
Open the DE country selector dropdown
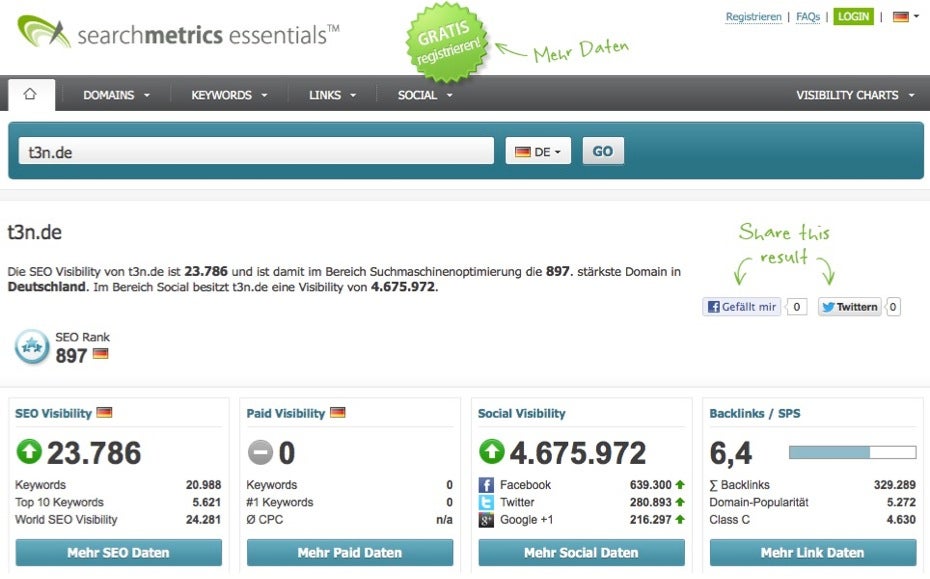538,151
